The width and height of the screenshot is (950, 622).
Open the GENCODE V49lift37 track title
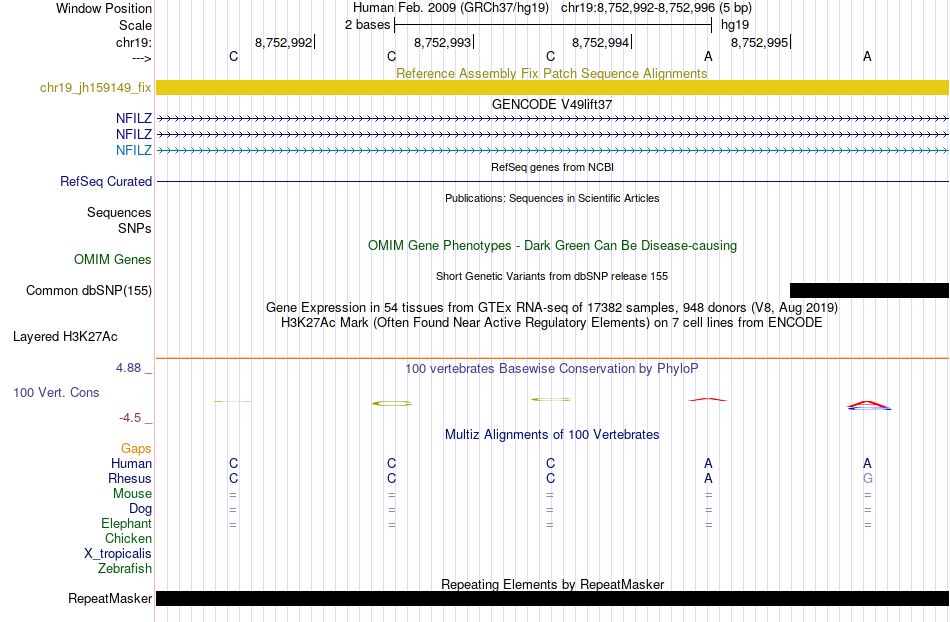551,104
